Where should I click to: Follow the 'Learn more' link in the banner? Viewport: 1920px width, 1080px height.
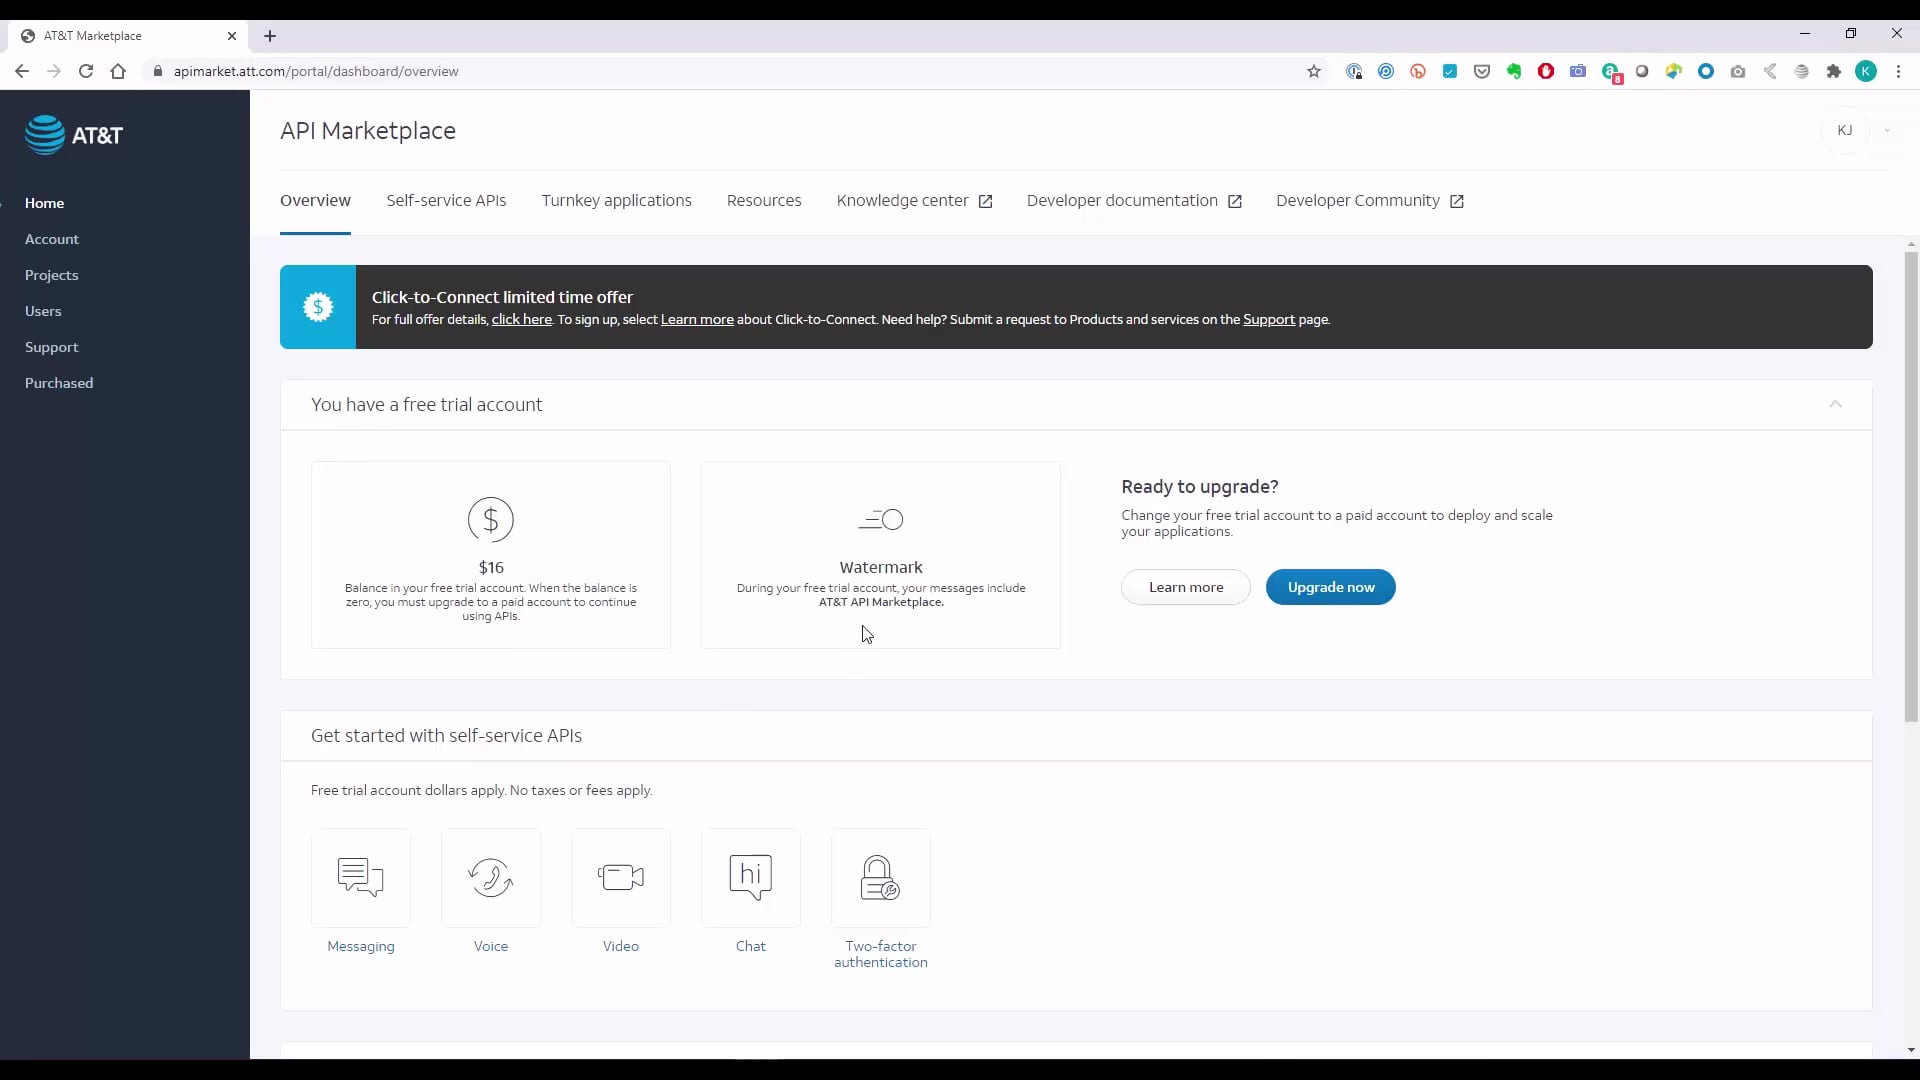(697, 320)
